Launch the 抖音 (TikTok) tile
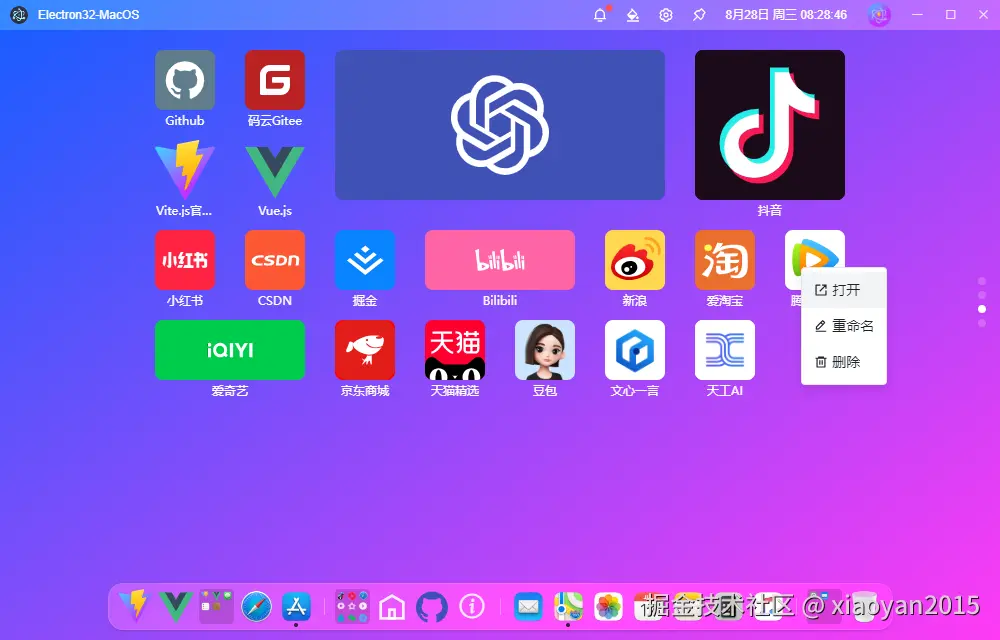 (x=769, y=125)
